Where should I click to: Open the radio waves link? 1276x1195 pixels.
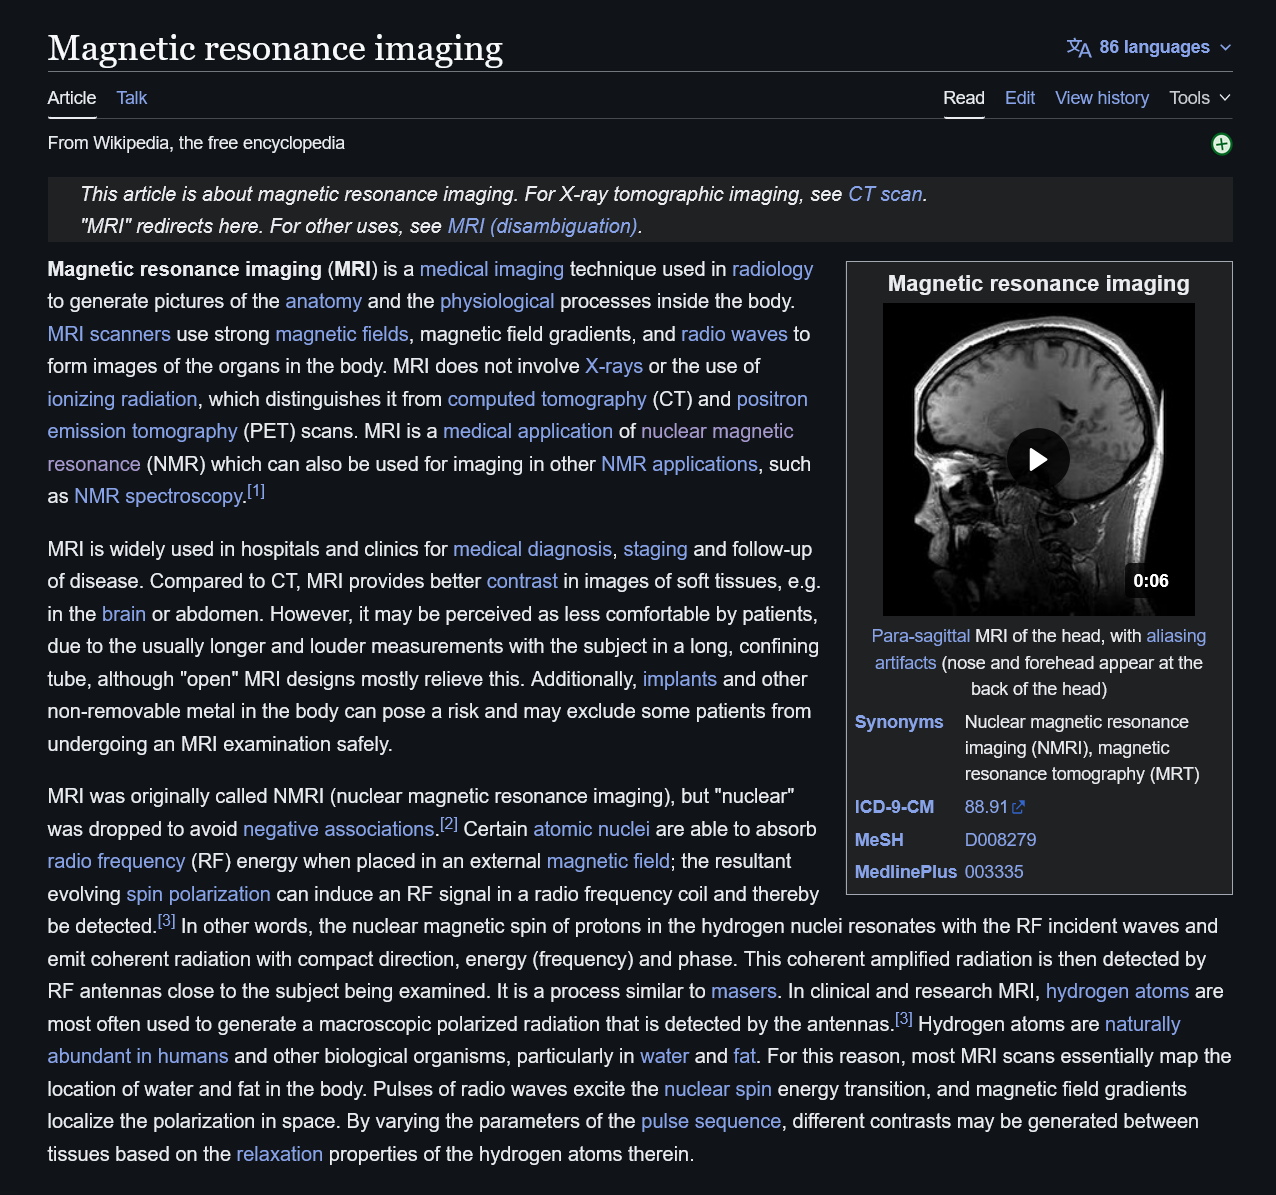(734, 334)
